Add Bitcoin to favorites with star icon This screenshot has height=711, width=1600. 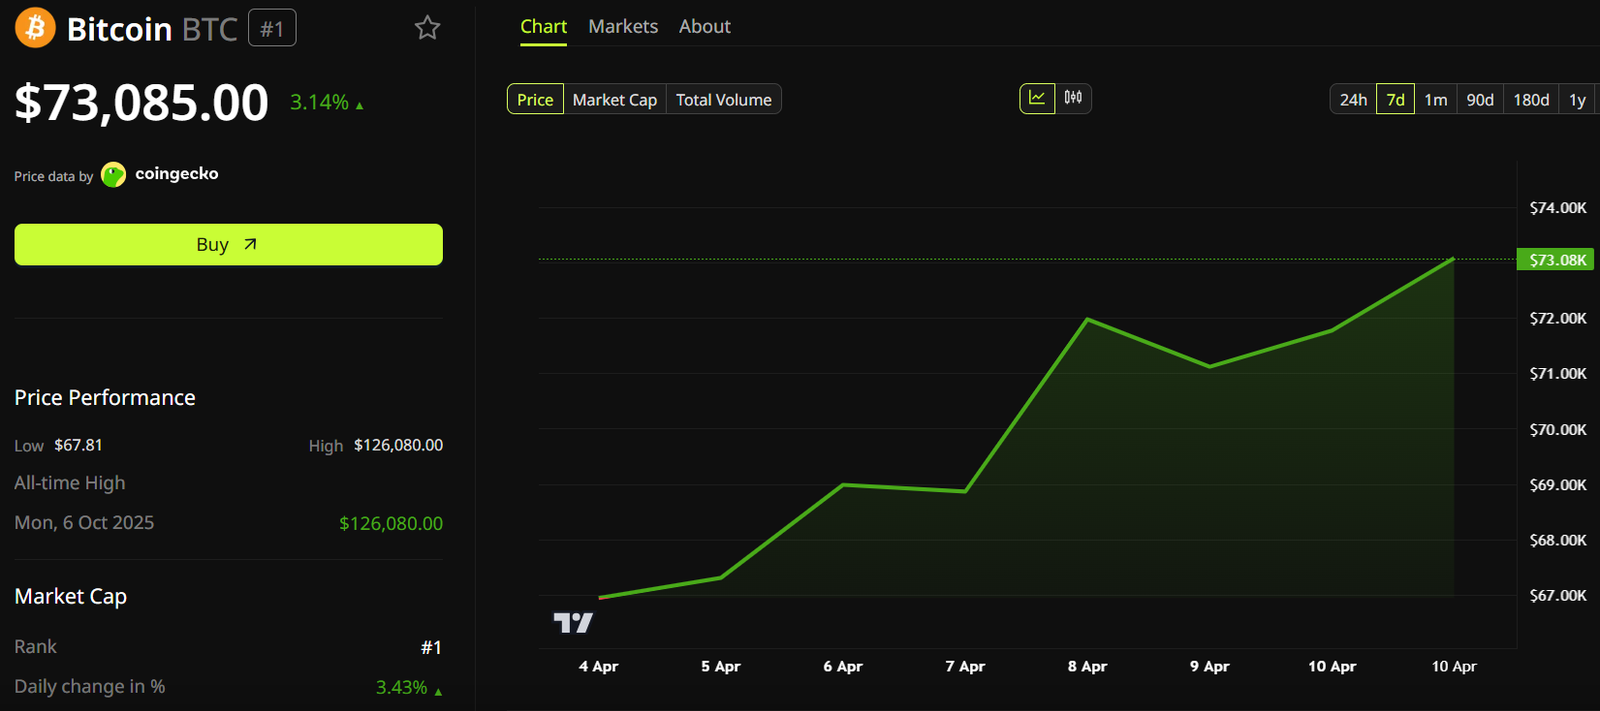point(427,28)
